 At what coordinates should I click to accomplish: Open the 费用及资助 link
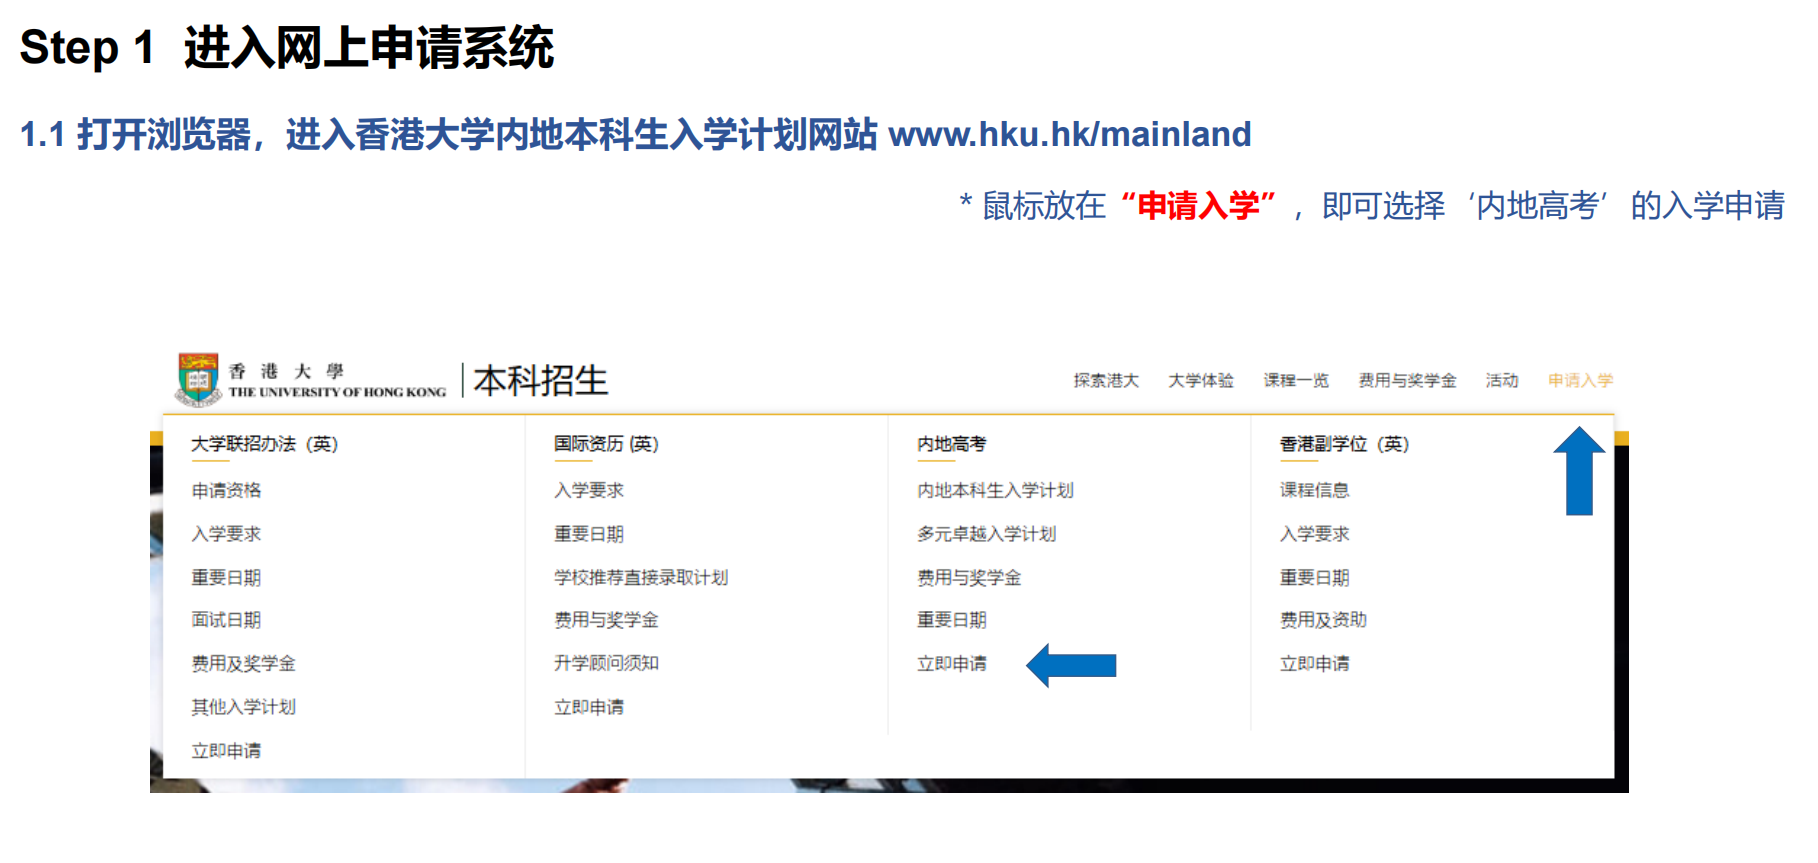click(1323, 620)
